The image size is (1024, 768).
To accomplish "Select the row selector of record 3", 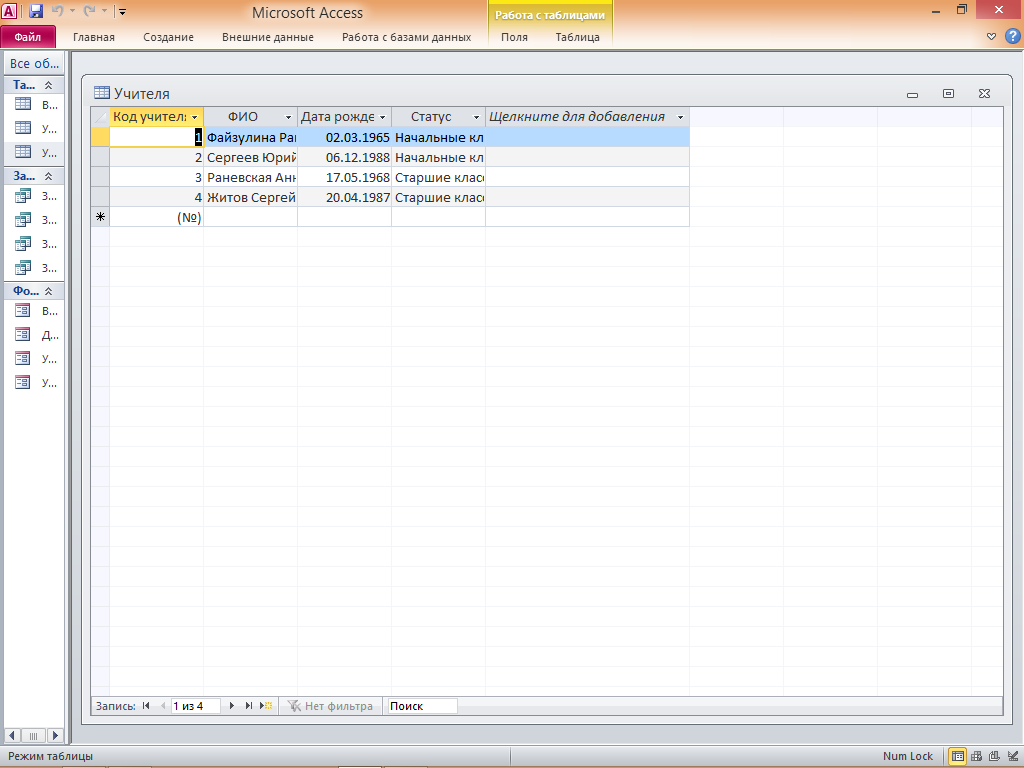I will (100, 177).
